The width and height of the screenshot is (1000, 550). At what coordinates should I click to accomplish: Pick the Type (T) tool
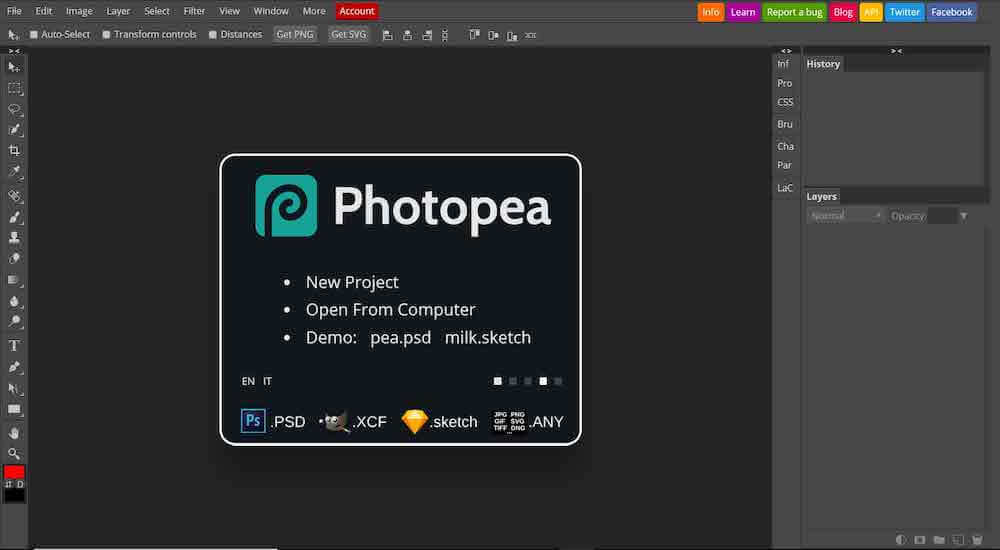[14, 346]
